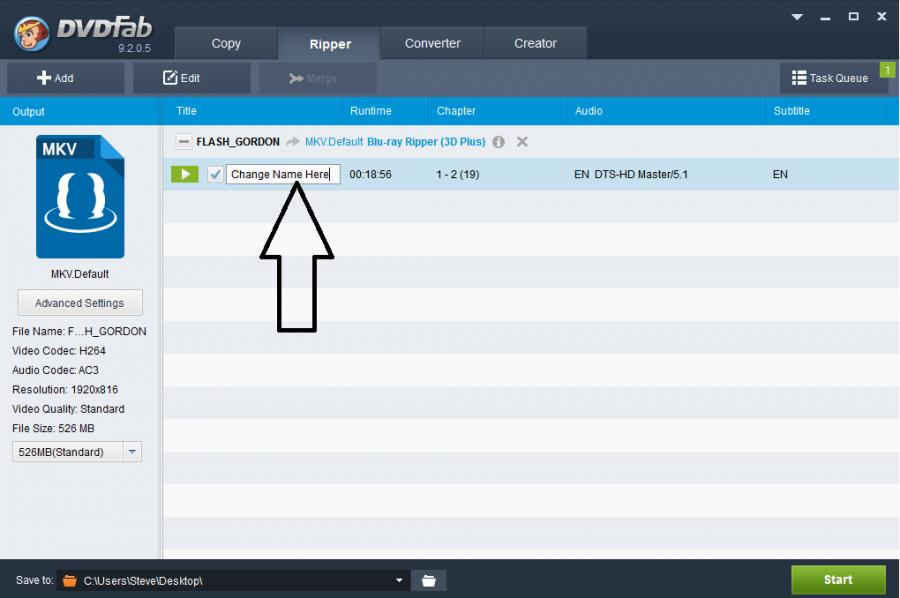Click the DVDFab monkey logo

pyautogui.click(x=31, y=34)
